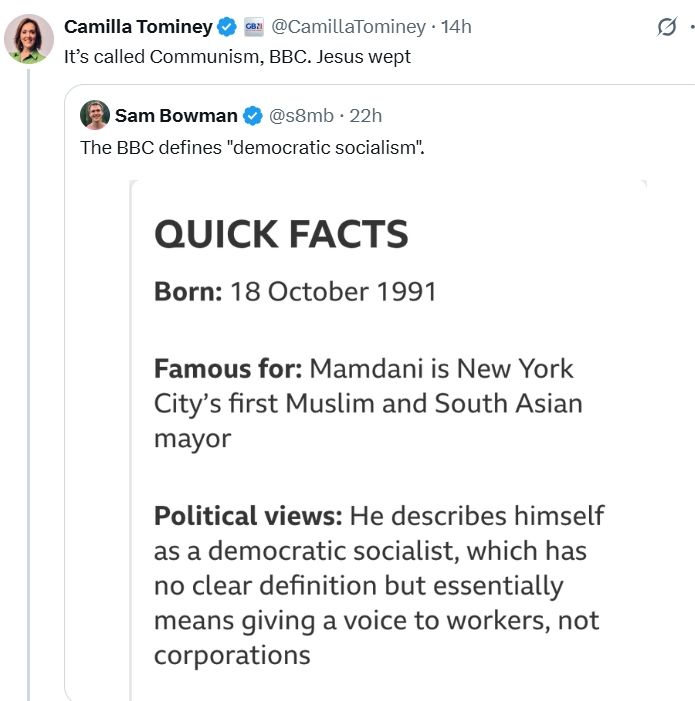Click the tweet text mentioning Communism
695x701 pixels.
[237, 56]
